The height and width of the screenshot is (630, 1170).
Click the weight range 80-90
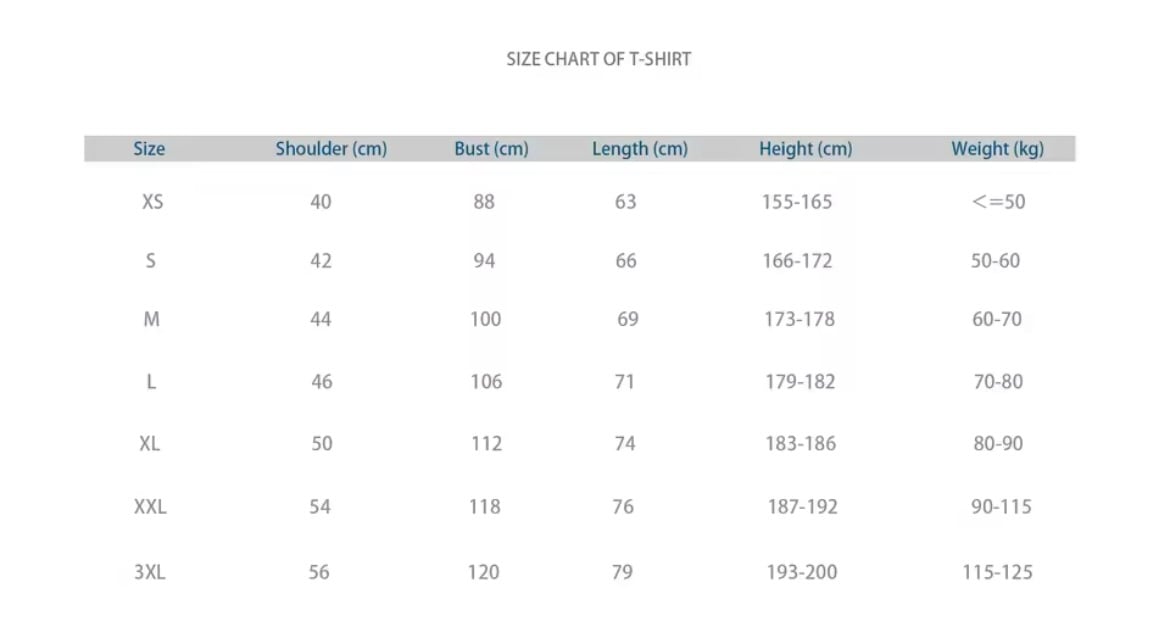click(x=998, y=444)
